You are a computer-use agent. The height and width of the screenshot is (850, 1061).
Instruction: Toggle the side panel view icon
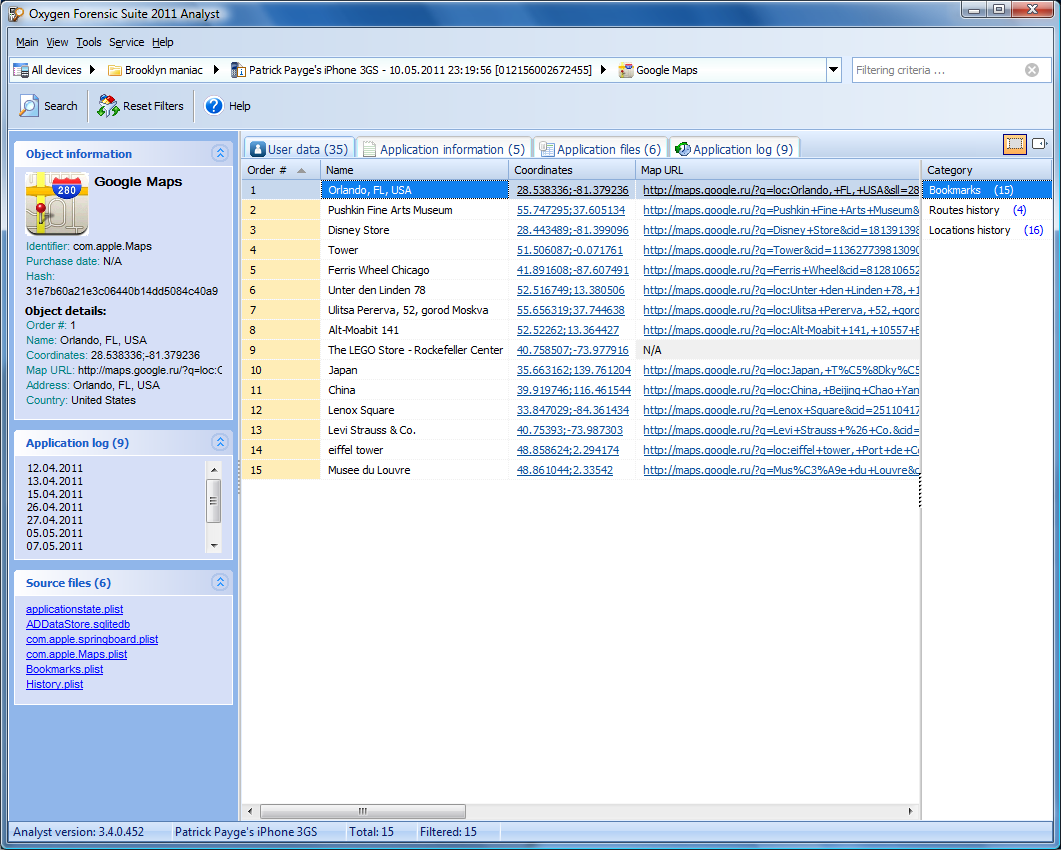tap(1041, 144)
